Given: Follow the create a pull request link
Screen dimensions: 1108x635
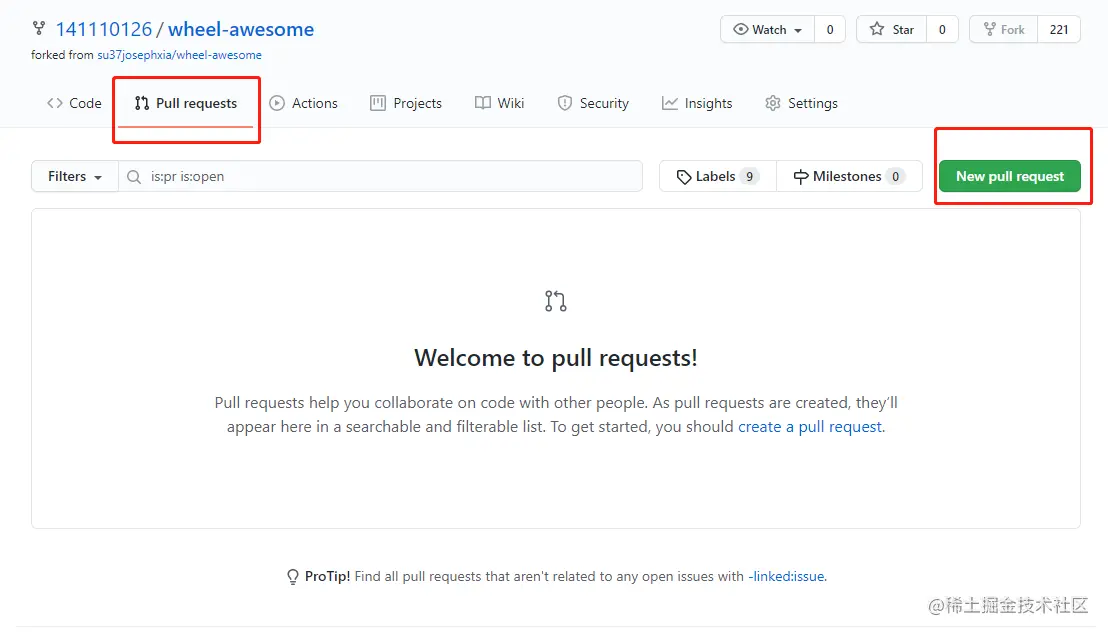Looking at the screenshot, I should point(810,427).
